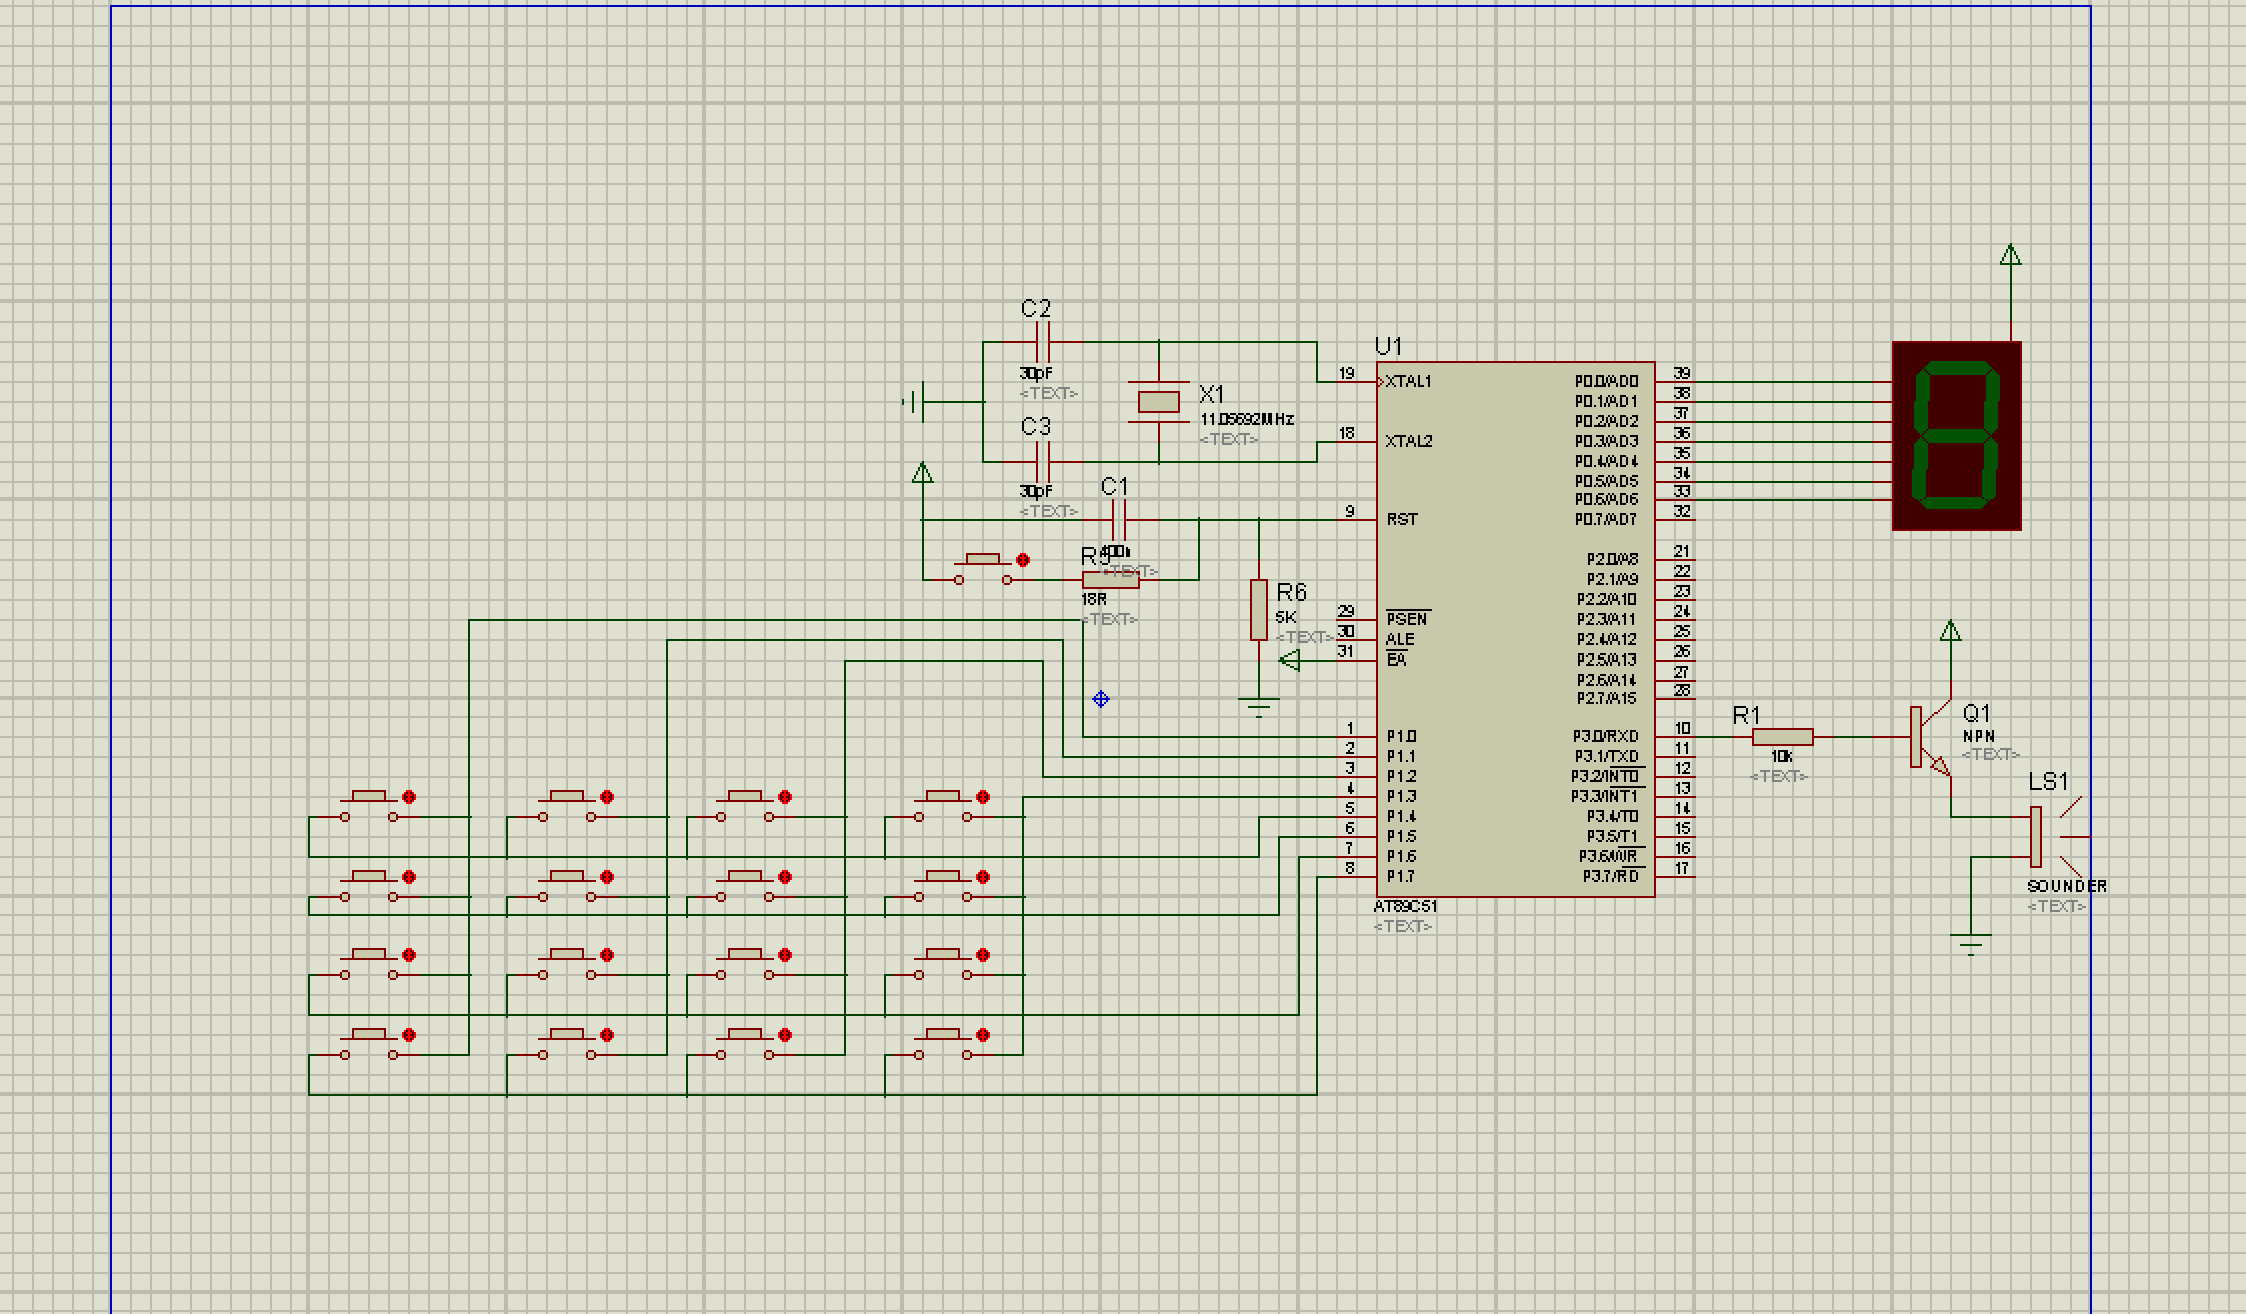
Task: Actuate the reset switch's red dot
Action: (1022, 560)
